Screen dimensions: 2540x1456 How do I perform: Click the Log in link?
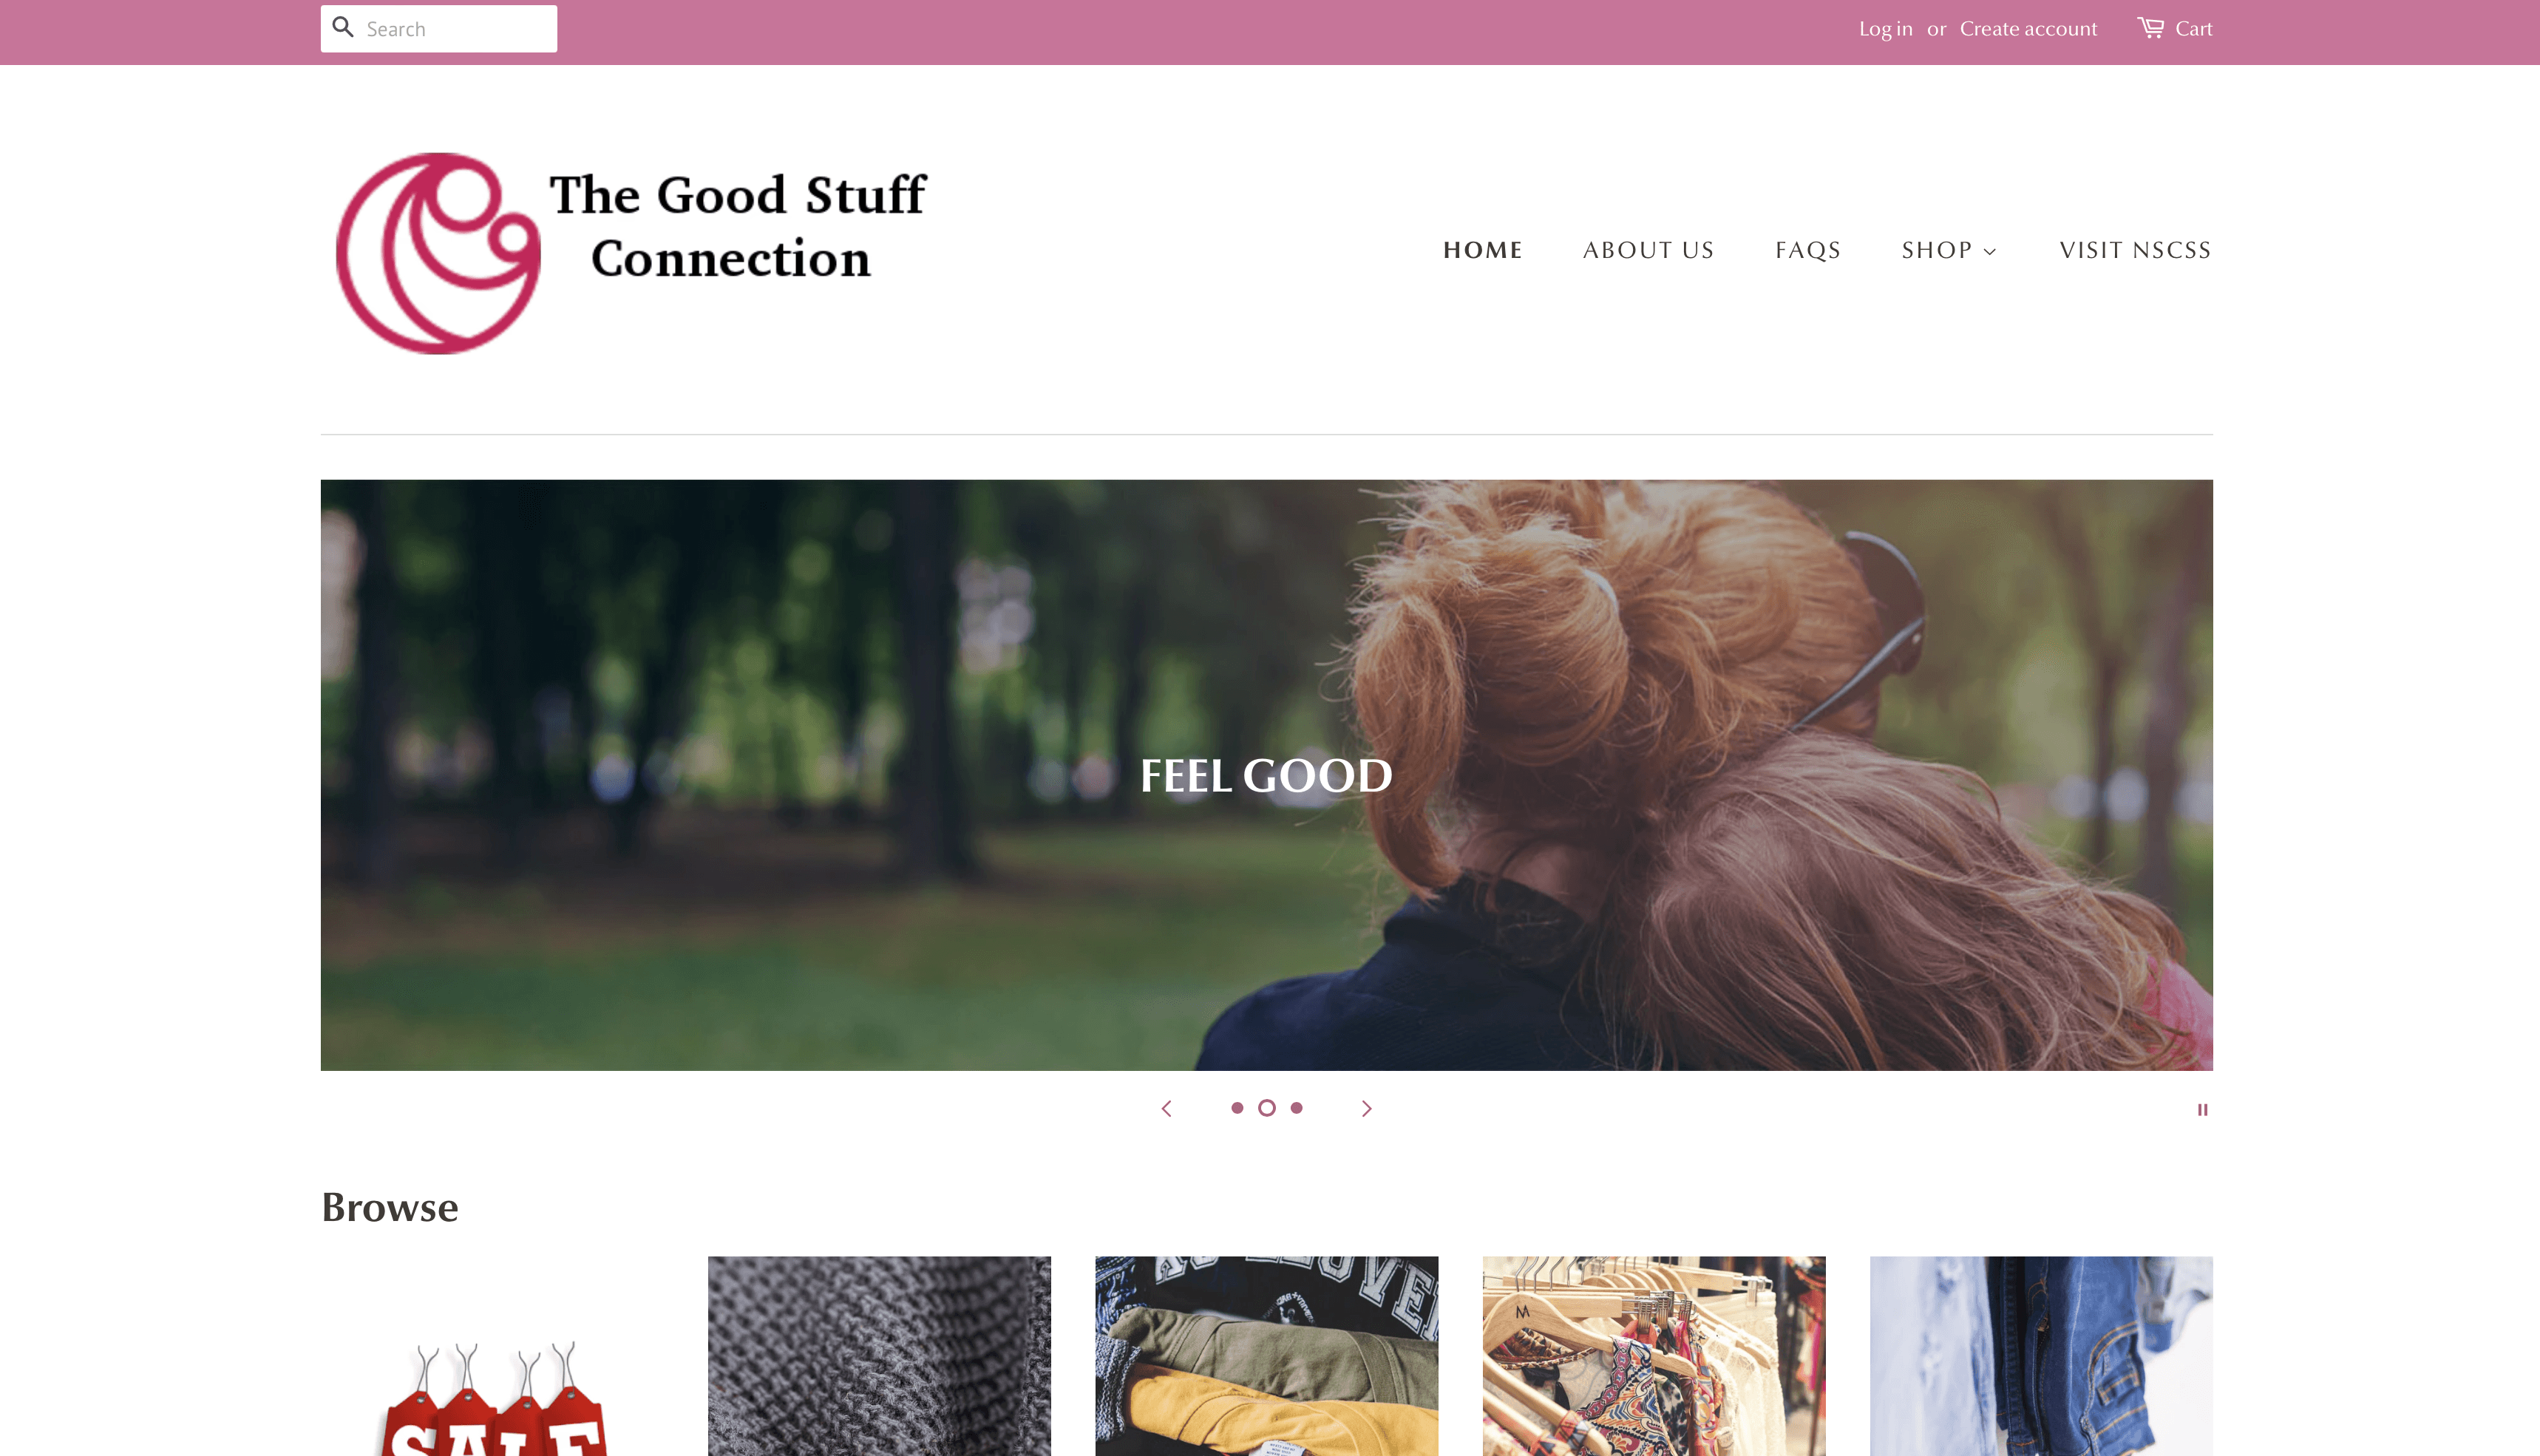pos(1885,29)
